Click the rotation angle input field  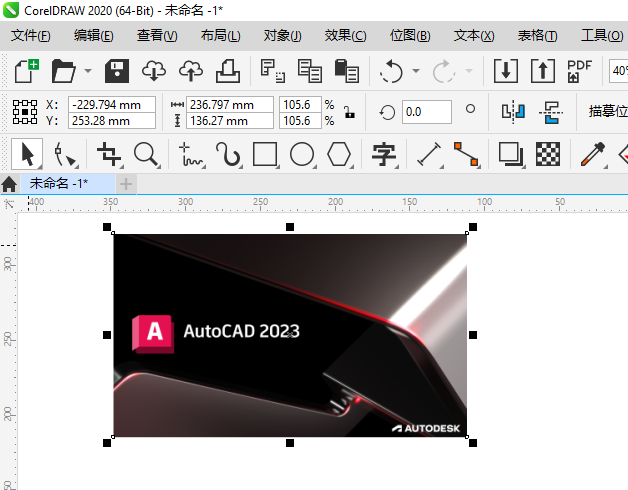click(x=426, y=112)
